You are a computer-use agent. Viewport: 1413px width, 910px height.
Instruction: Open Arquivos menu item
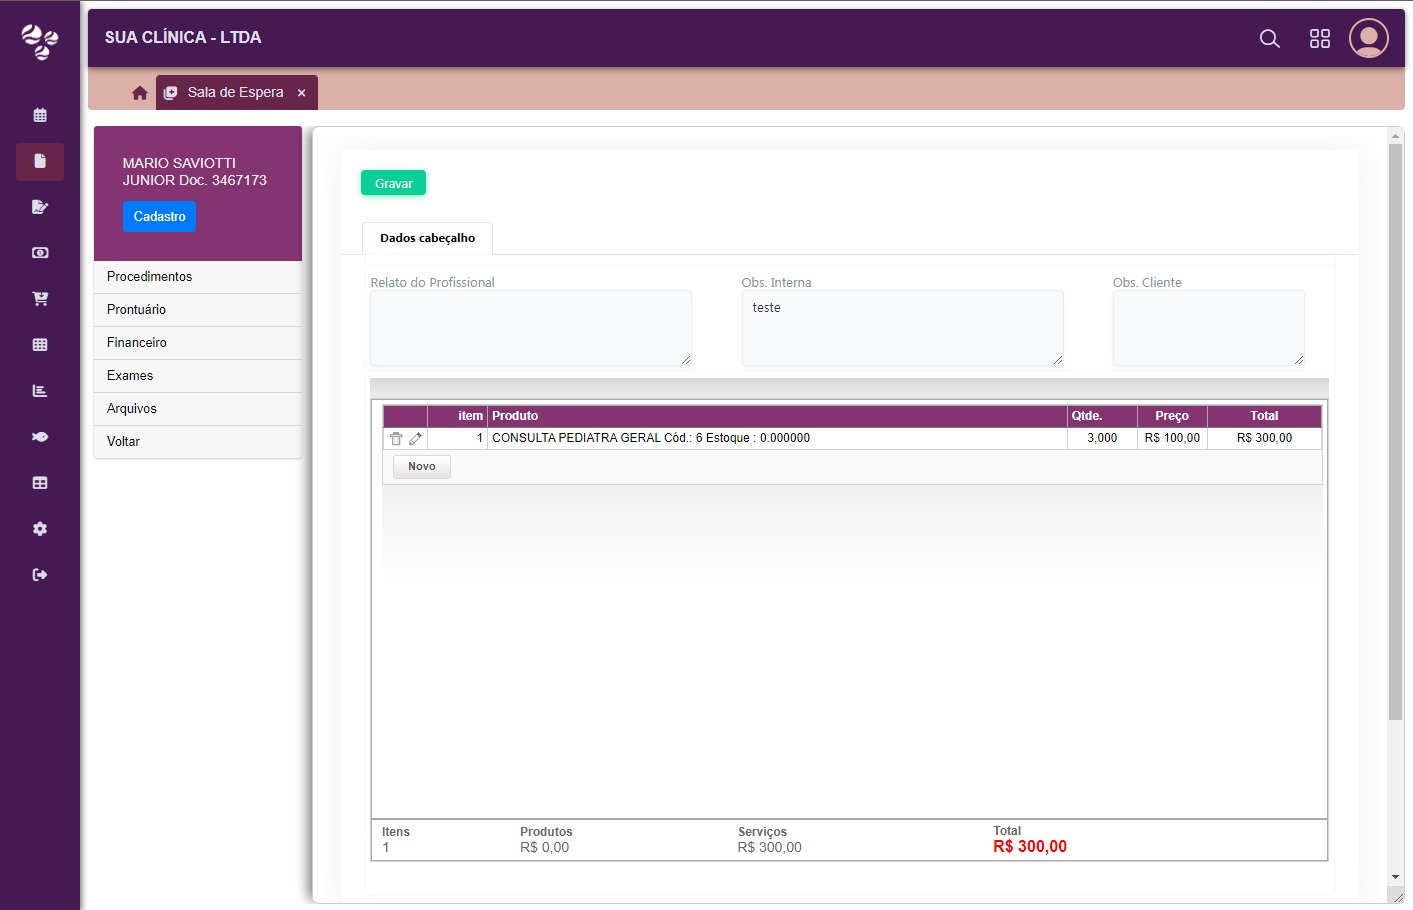198,409
